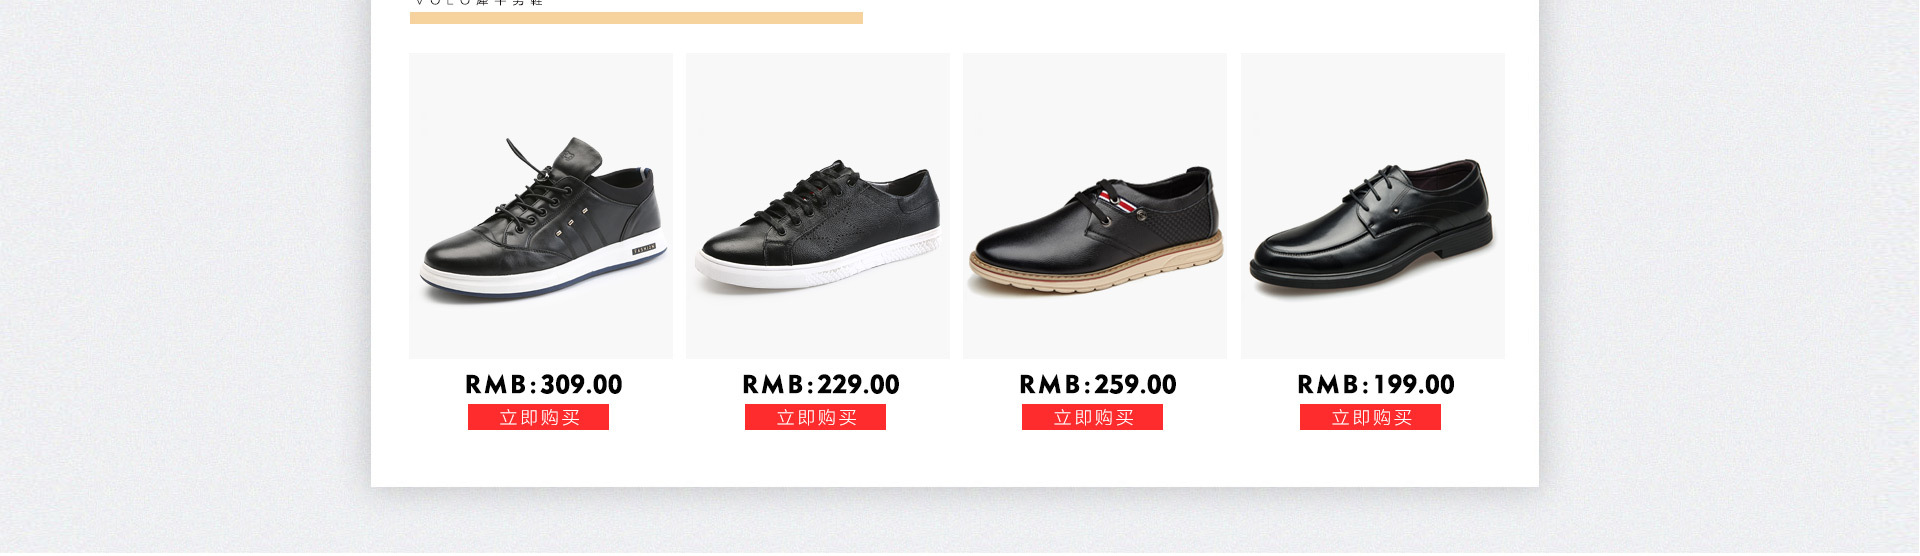Buy the RMB:229.00 white-sole shoe now

pyautogui.click(x=815, y=418)
